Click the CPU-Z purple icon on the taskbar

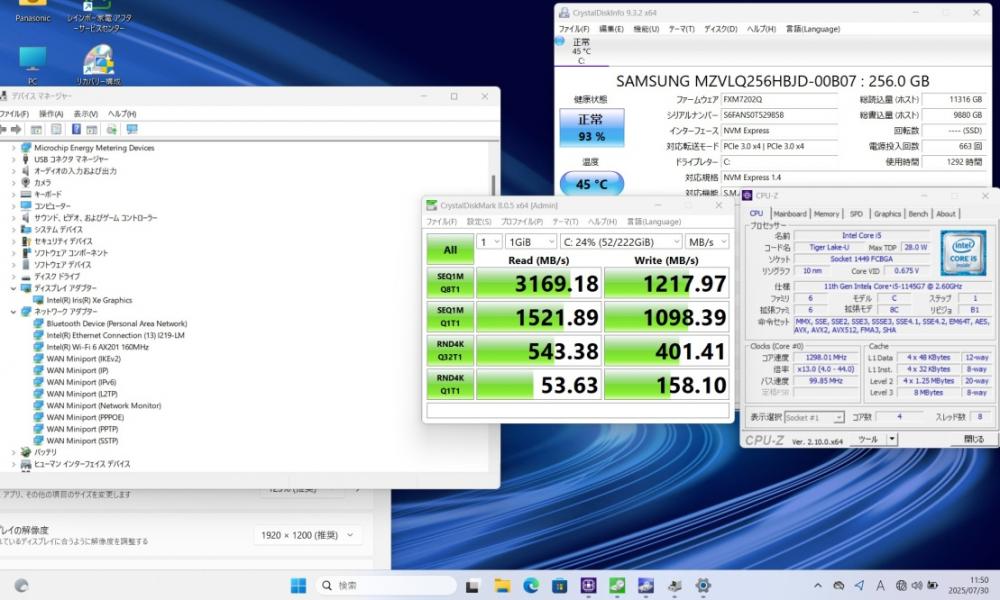589,585
